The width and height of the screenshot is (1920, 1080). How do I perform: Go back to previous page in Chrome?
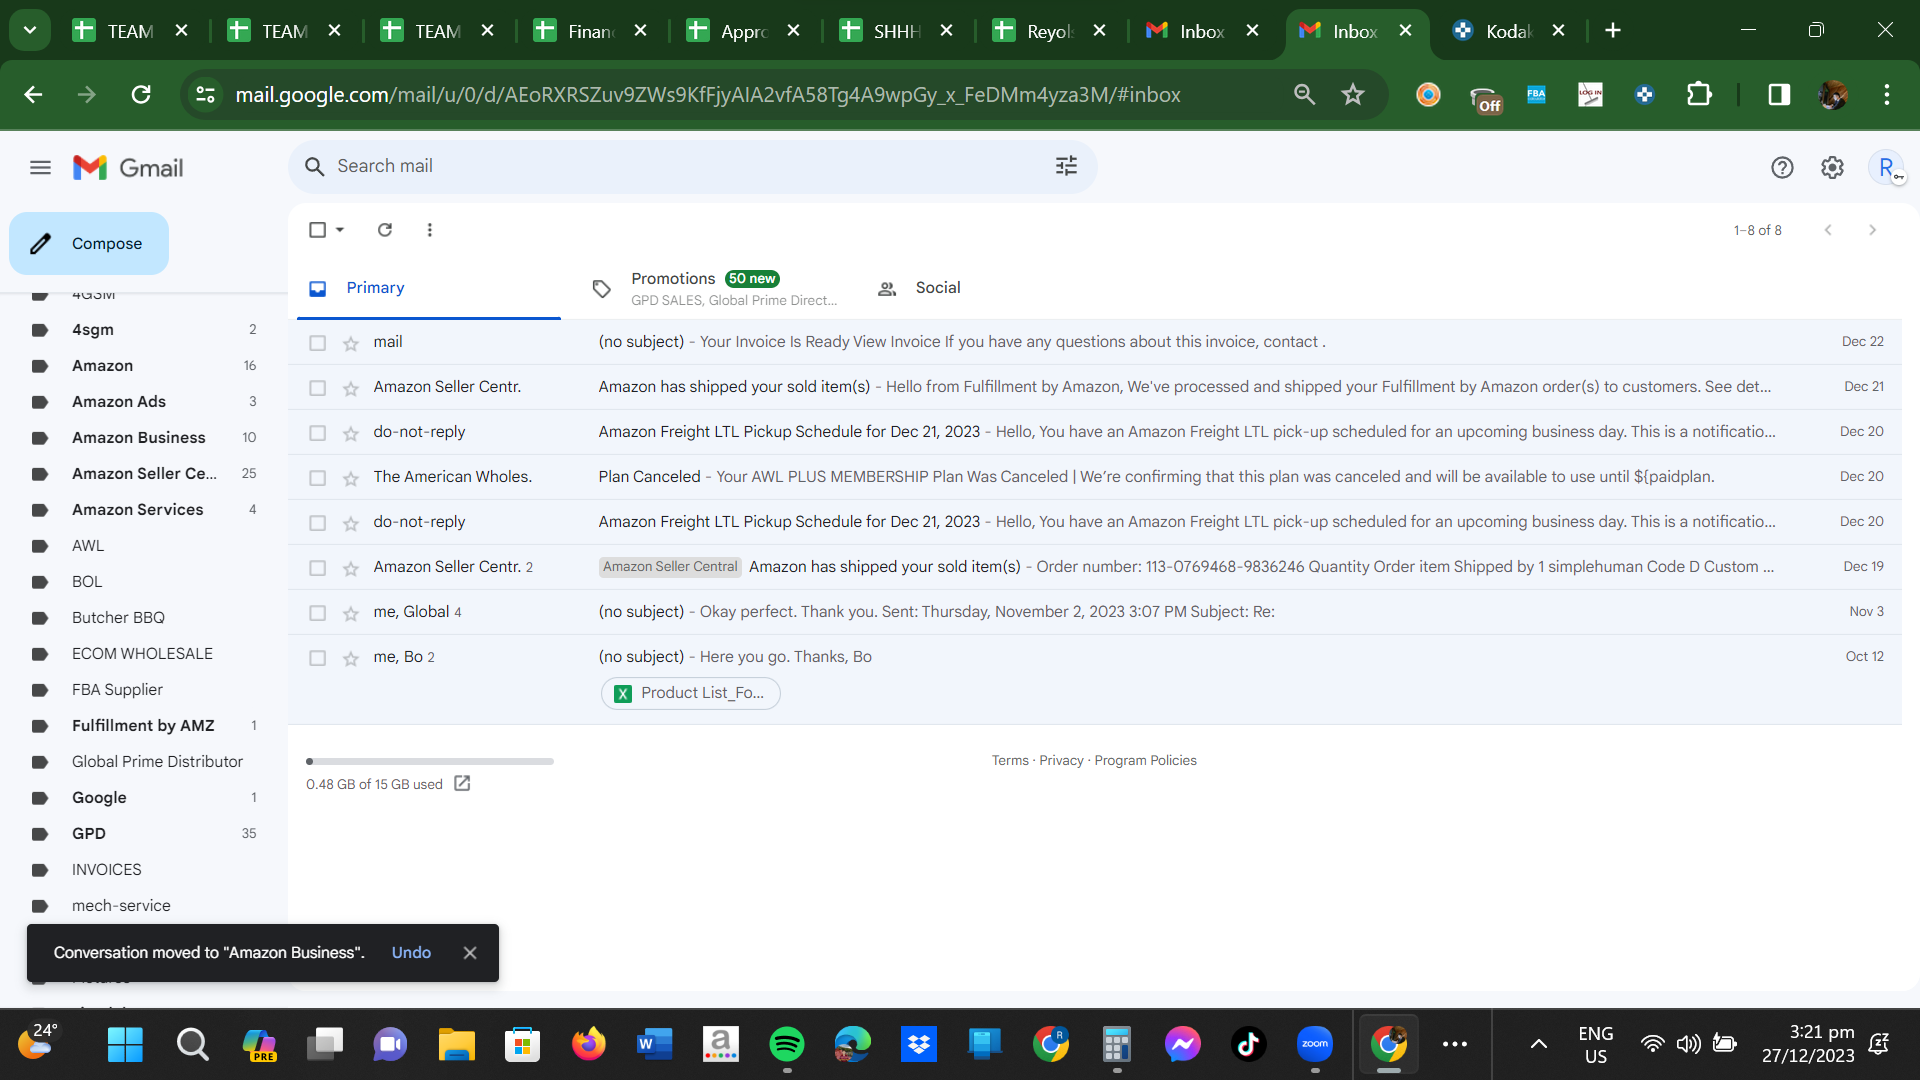33,94
